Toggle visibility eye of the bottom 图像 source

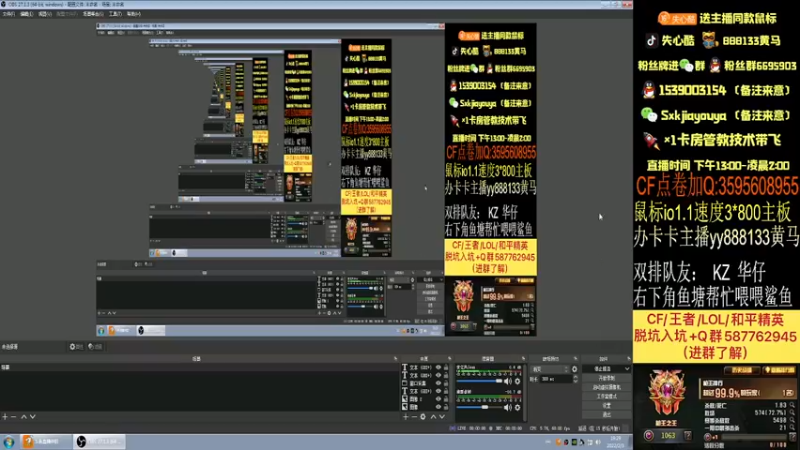(x=438, y=407)
